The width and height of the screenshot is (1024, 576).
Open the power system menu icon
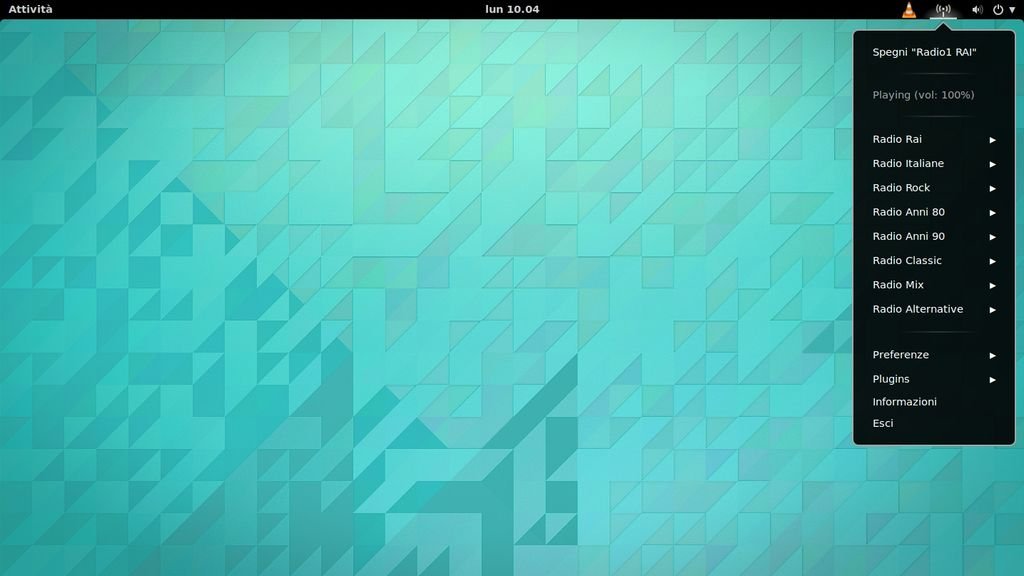click(998, 10)
